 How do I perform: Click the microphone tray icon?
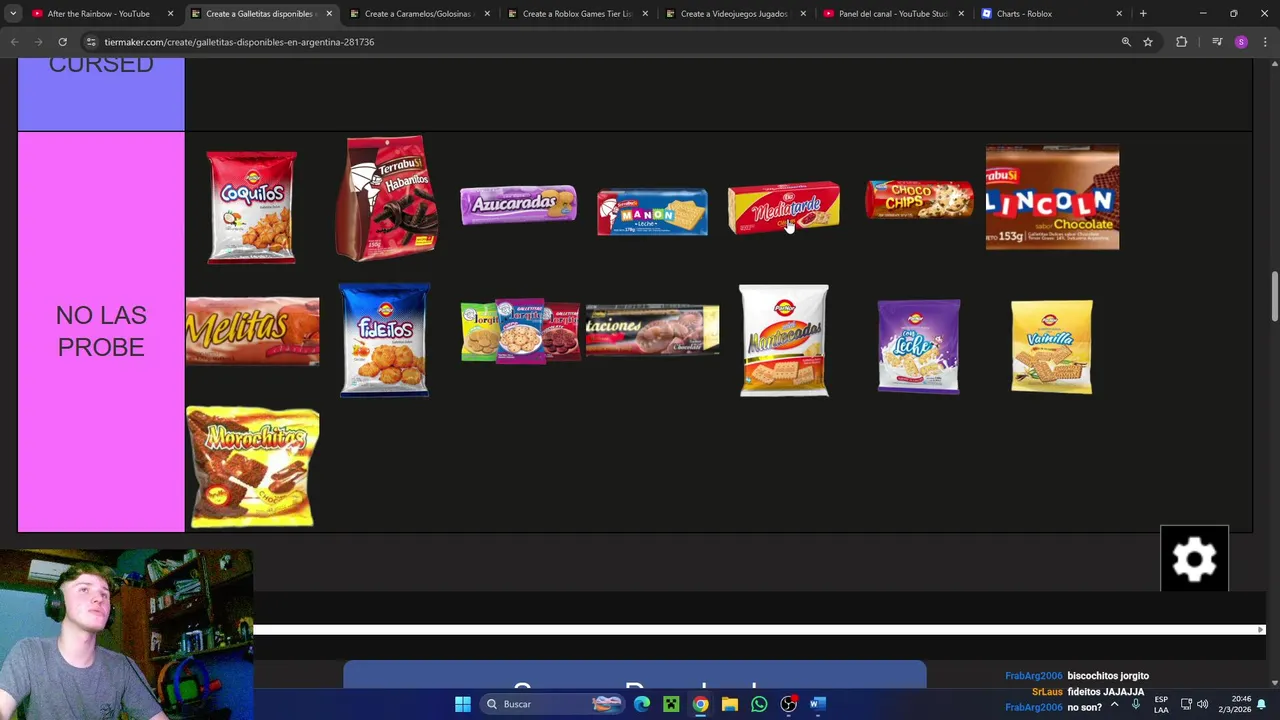pos(1136,704)
